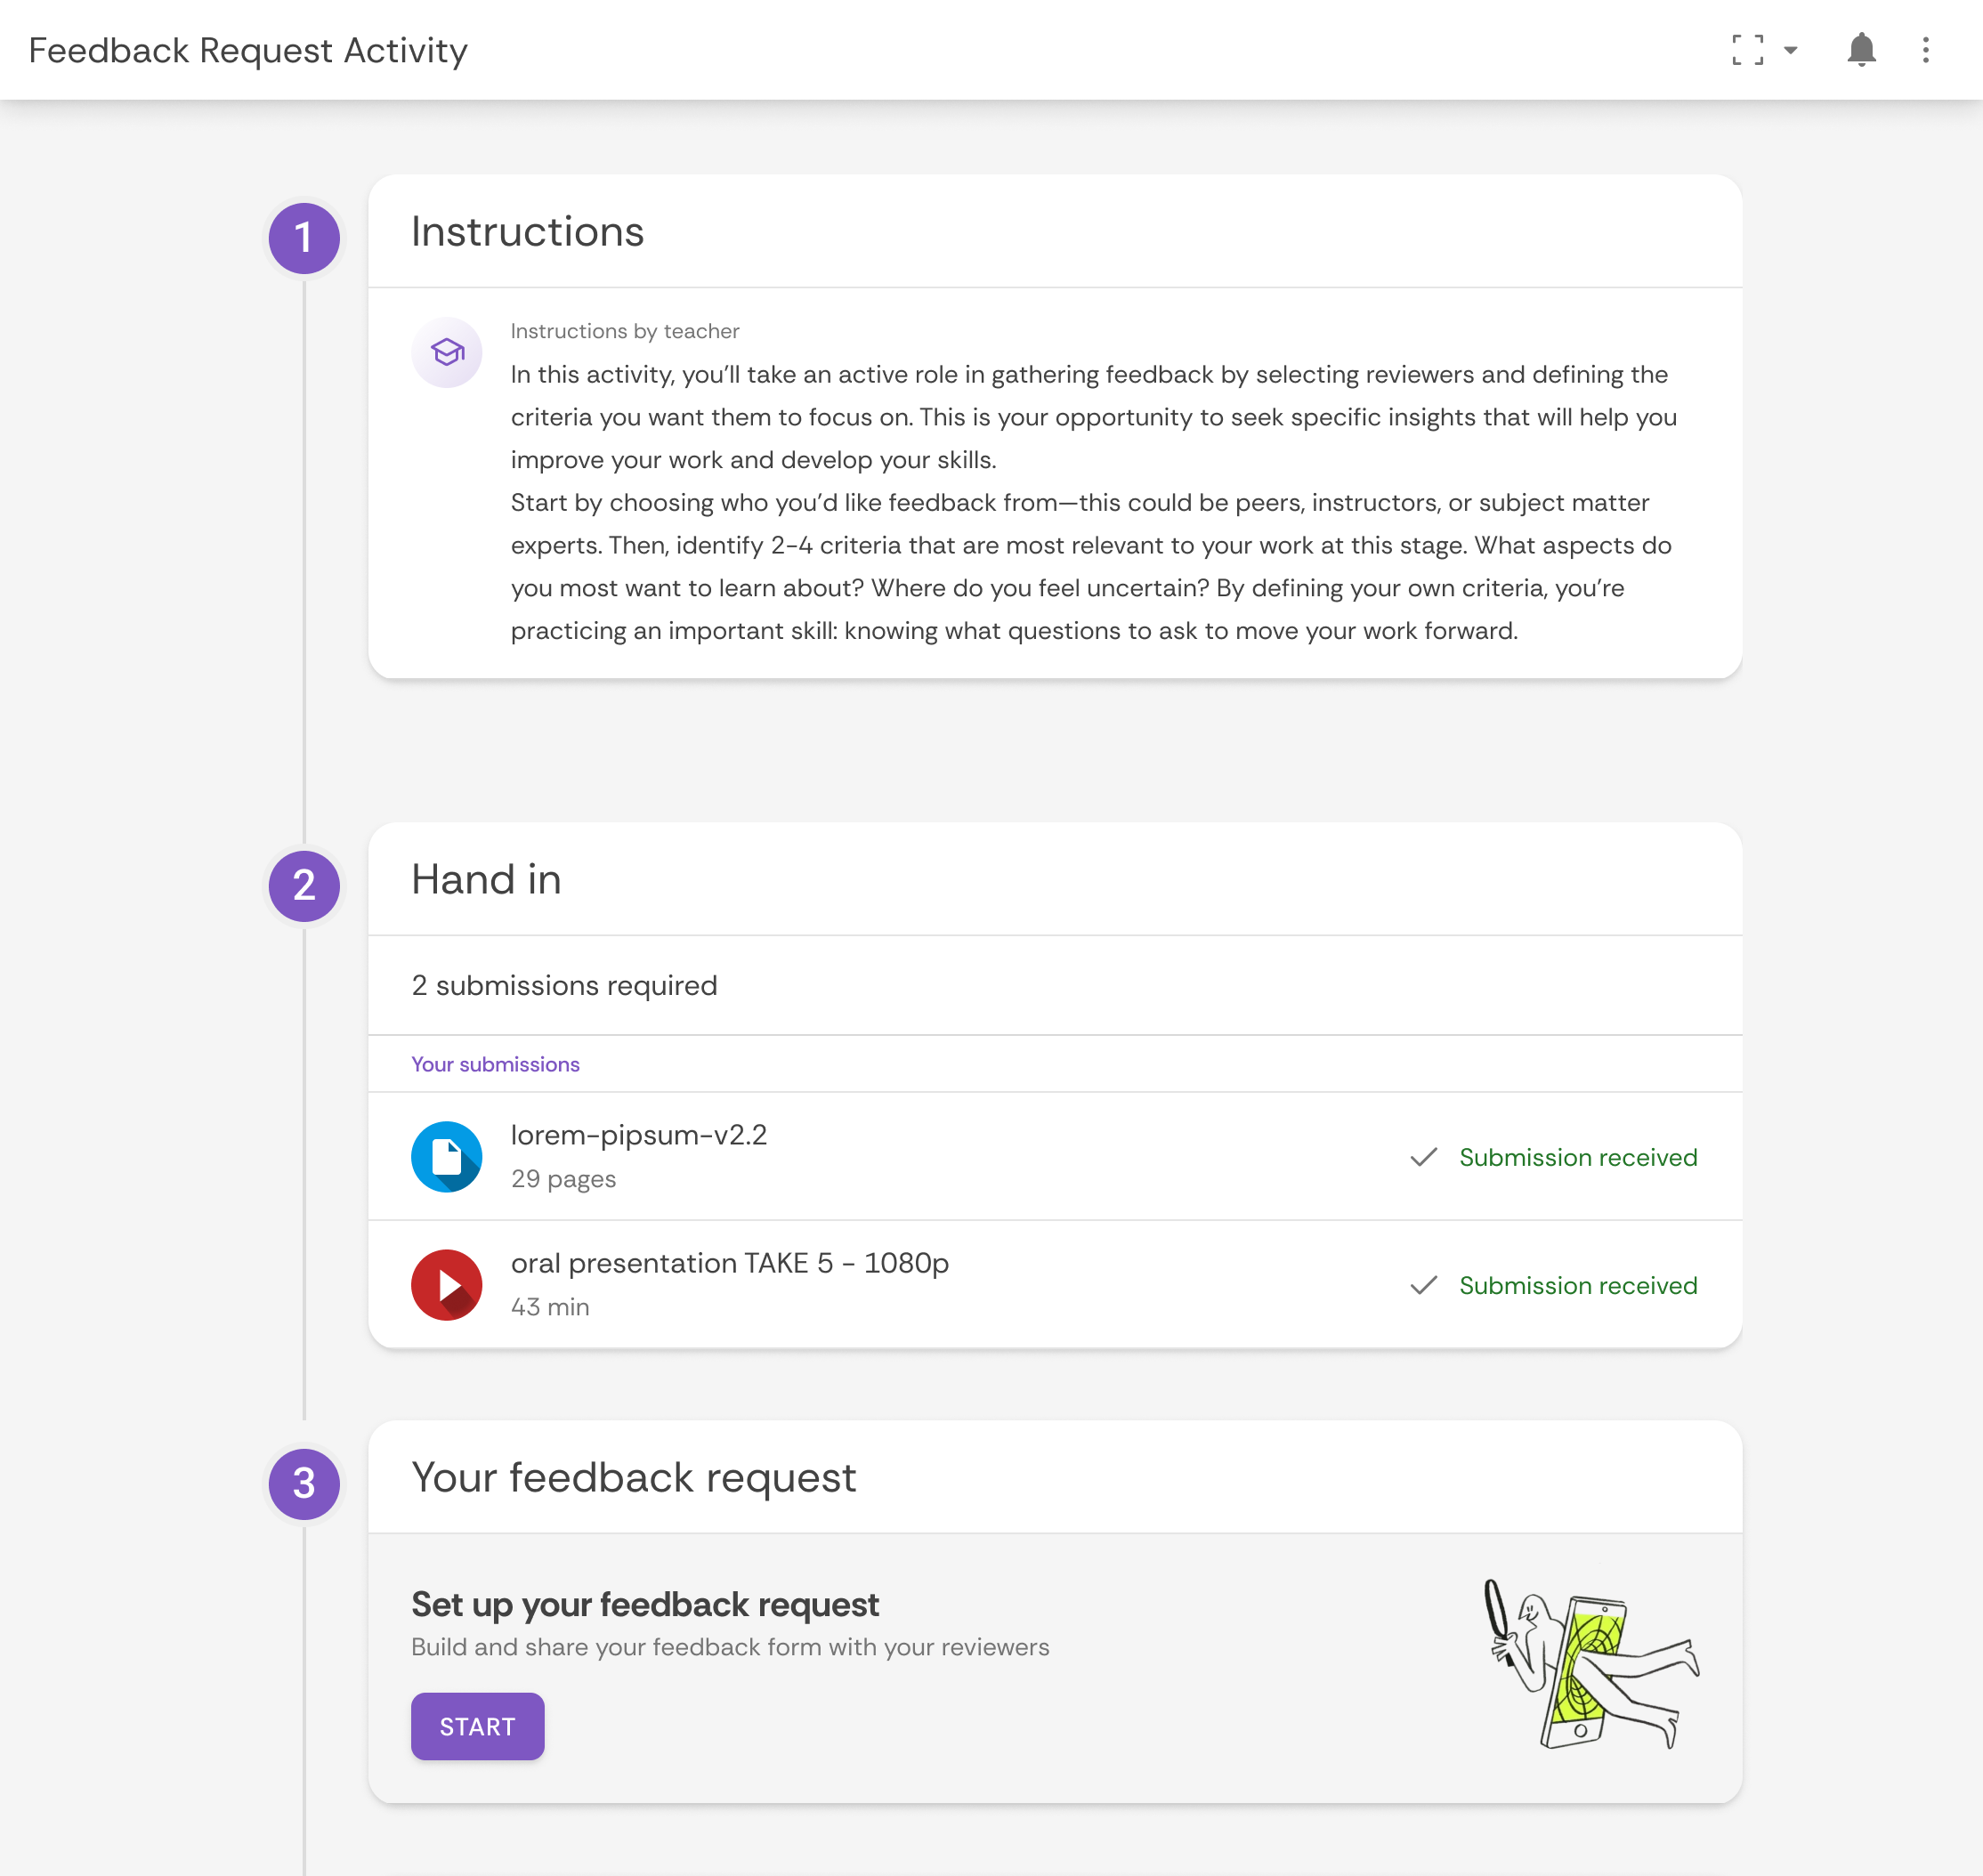Select step 3 circle in timeline
1983x1876 pixels.
304,1484
